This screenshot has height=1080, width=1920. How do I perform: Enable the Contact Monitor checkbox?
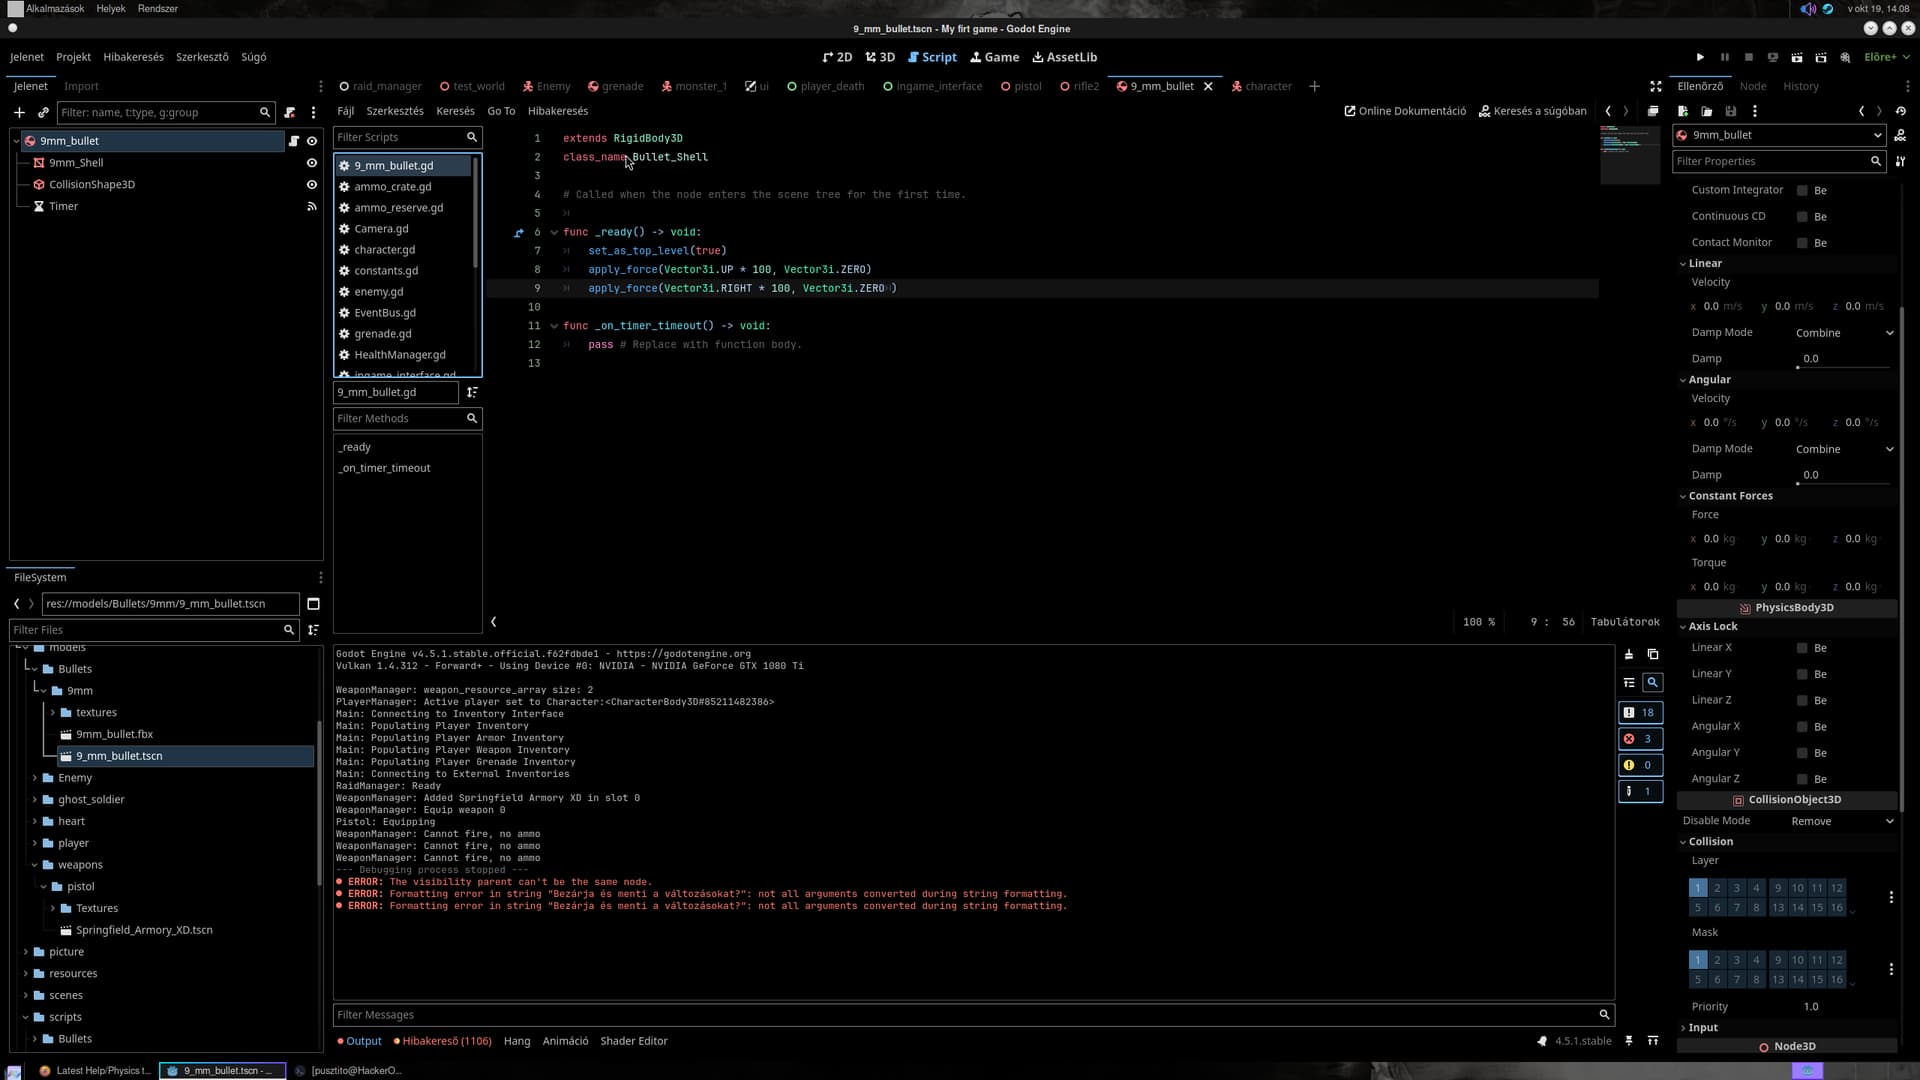pos(1802,243)
